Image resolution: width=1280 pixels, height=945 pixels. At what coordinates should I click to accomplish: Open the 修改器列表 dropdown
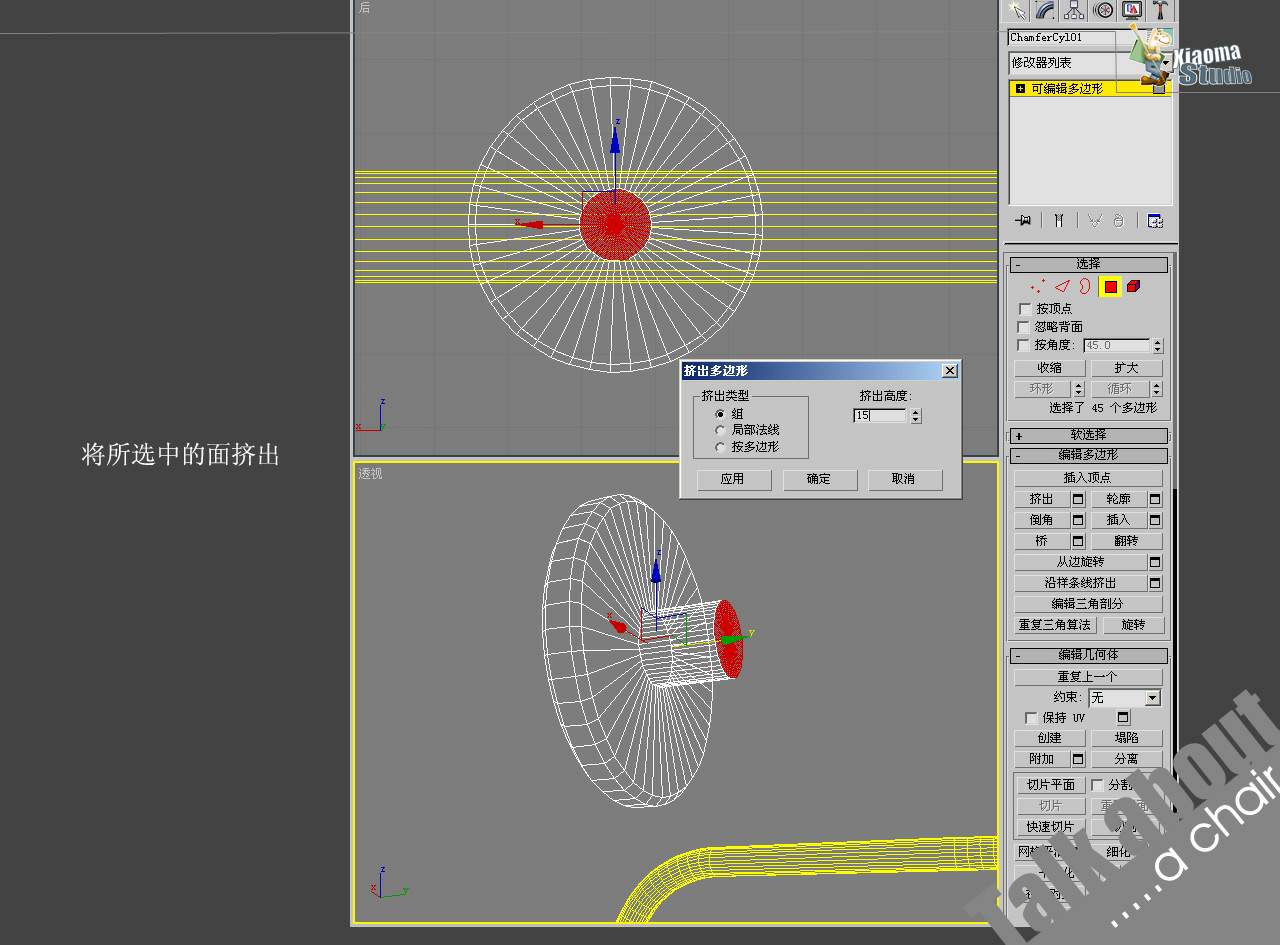(1090, 63)
